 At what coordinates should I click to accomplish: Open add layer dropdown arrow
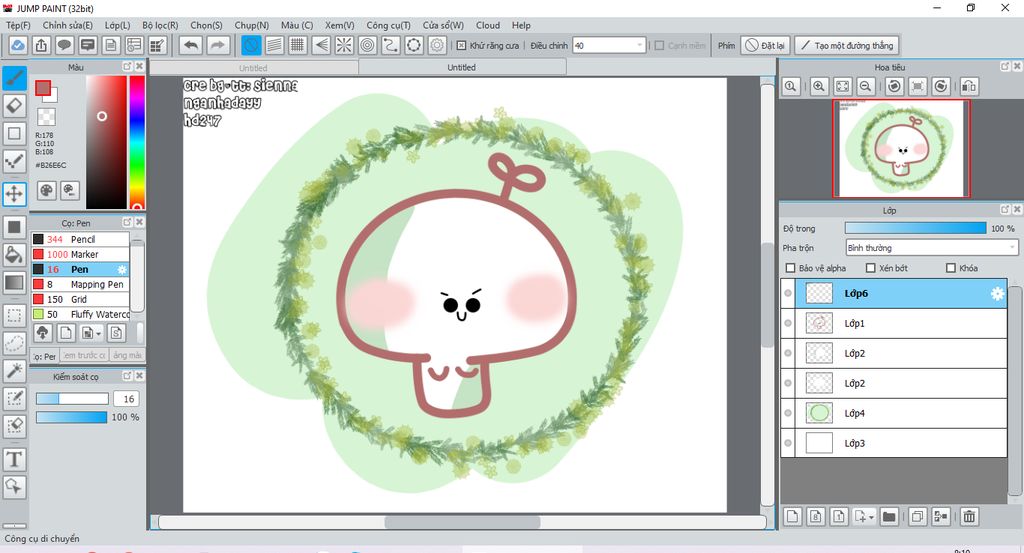[x=872, y=518]
